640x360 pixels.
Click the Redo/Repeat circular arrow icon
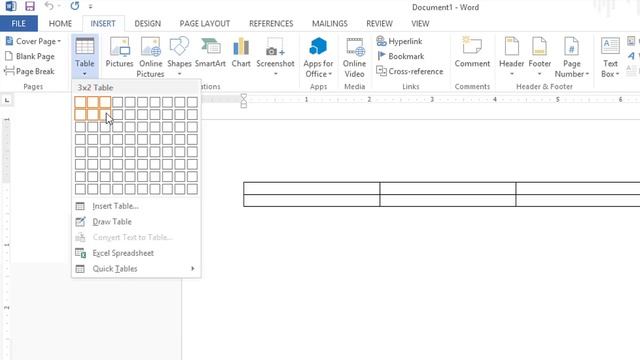(74, 6)
